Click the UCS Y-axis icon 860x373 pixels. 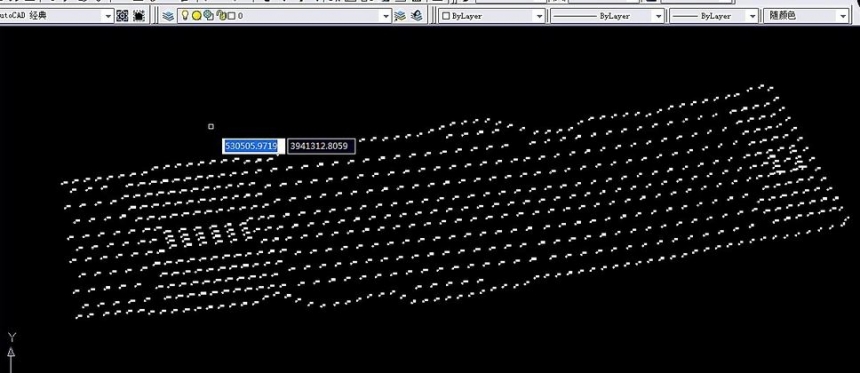(x=12, y=351)
